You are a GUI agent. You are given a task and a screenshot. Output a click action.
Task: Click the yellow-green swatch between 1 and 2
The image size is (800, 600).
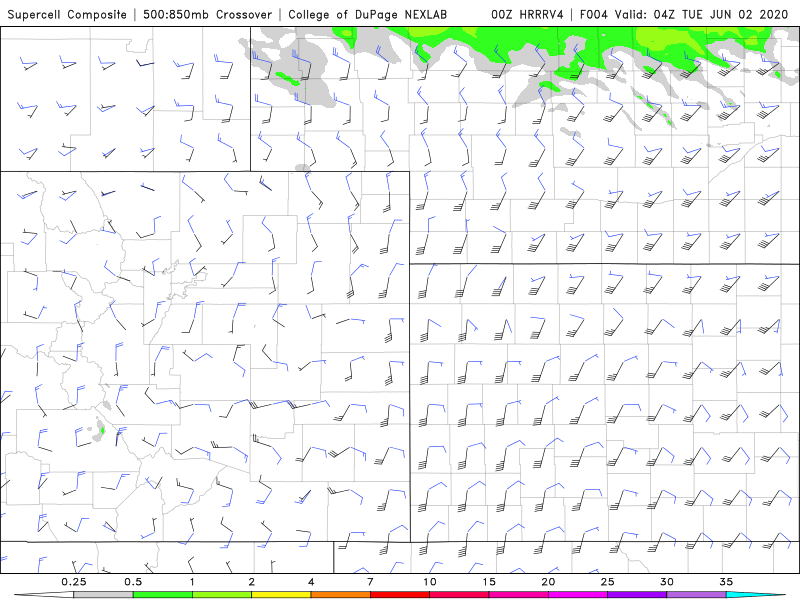[221, 595]
